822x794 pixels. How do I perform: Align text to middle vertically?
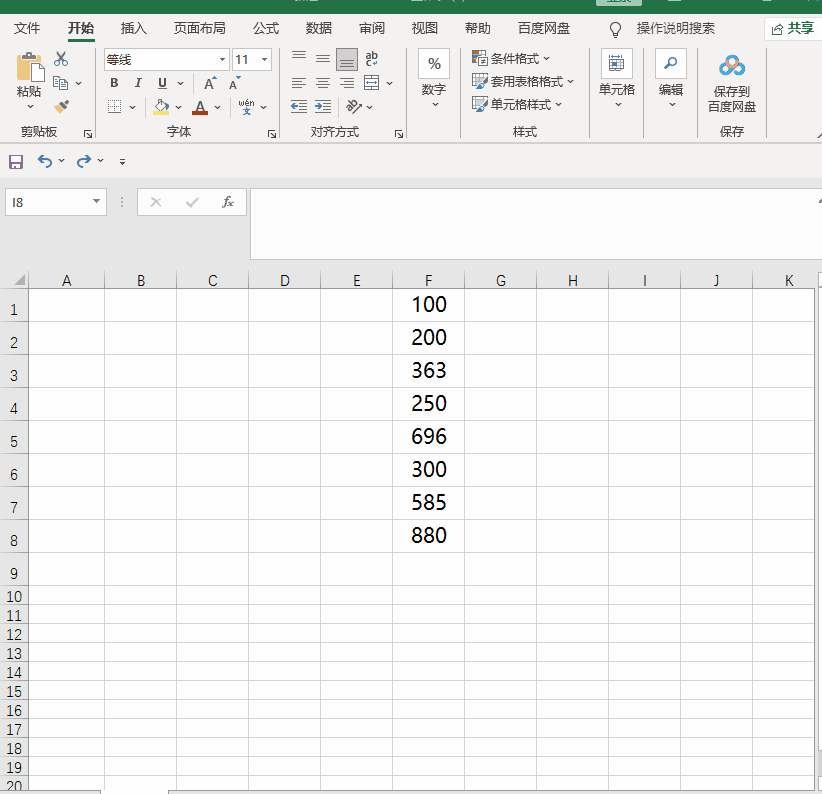point(323,59)
